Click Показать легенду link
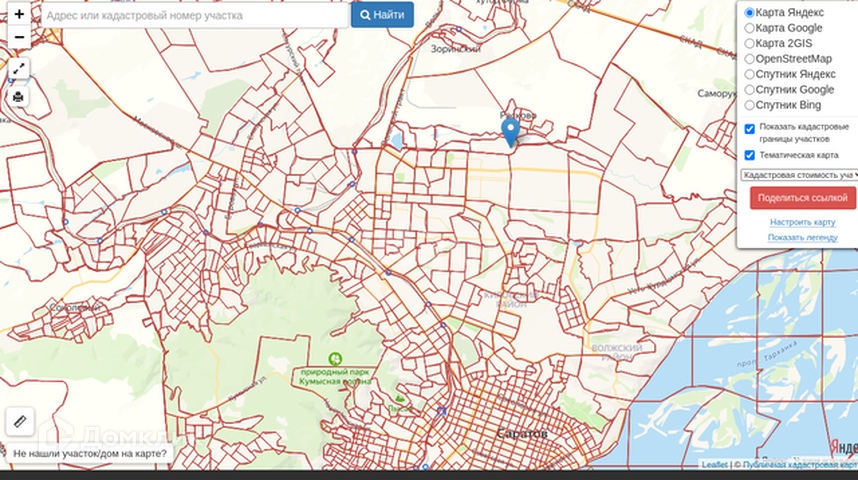The height and width of the screenshot is (480, 858). click(802, 238)
